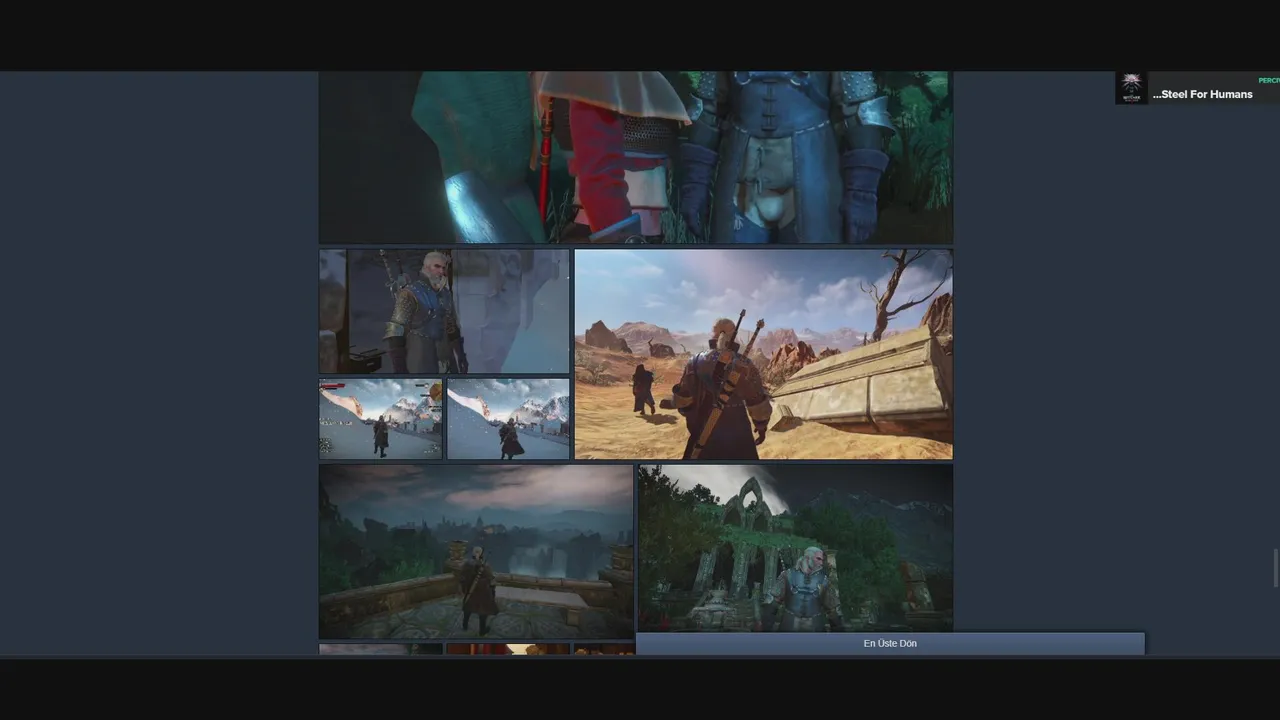This screenshot has height=720, width=1280.
Task: Open the ruined green archway screenshot
Action: click(x=796, y=548)
